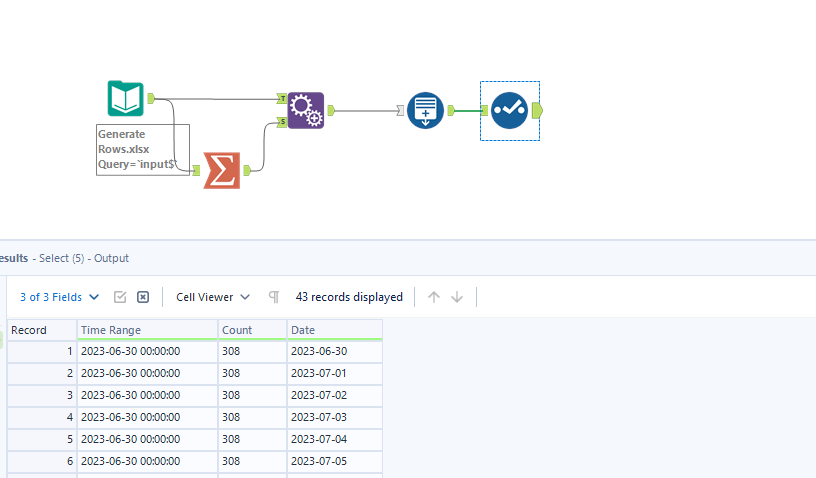Screen dimensions: 816x478
Task: Click the Generate Rows.xlsx annotation box
Action: [x=143, y=150]
